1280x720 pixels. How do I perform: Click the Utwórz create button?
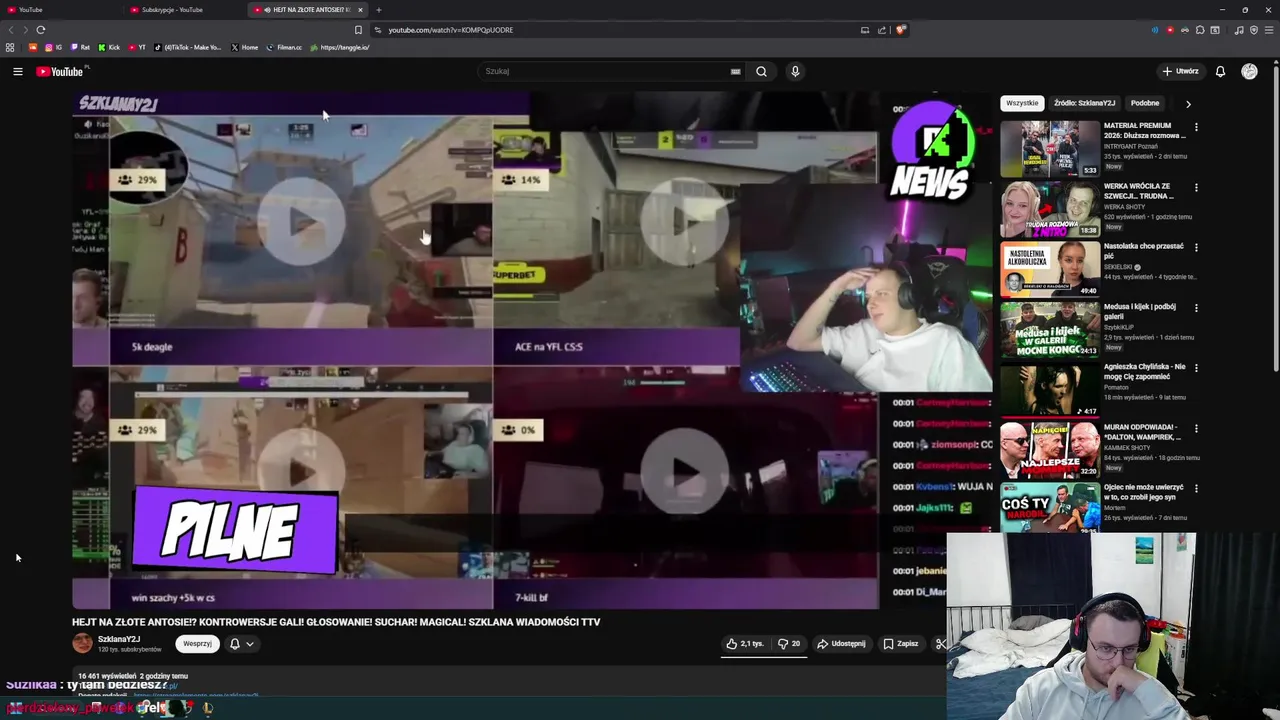tap(1180, 71)
